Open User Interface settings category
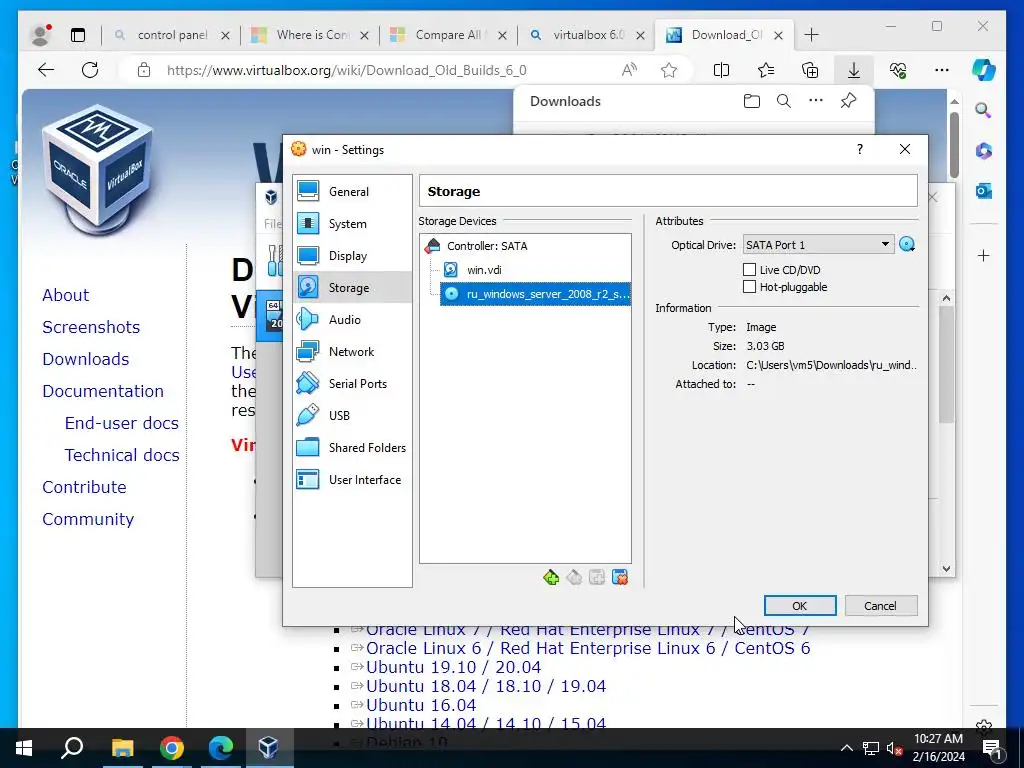This screenshot has width=1024, height=768. (352, 479)
